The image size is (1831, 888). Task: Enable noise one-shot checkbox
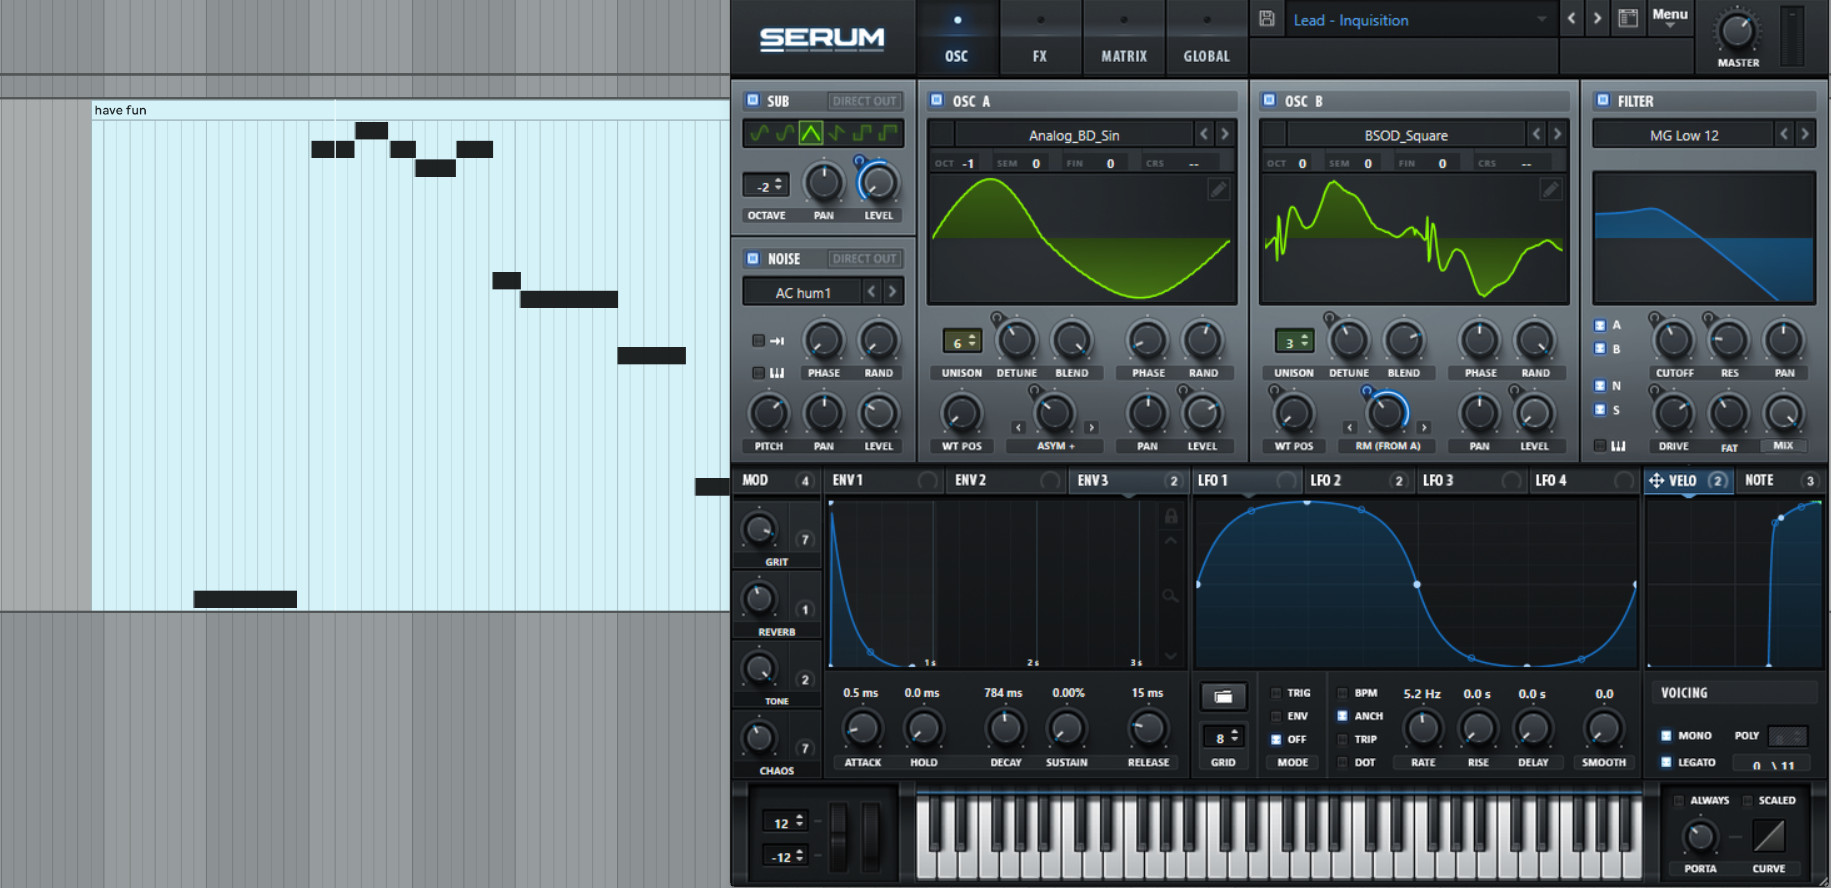pos(758,341)
